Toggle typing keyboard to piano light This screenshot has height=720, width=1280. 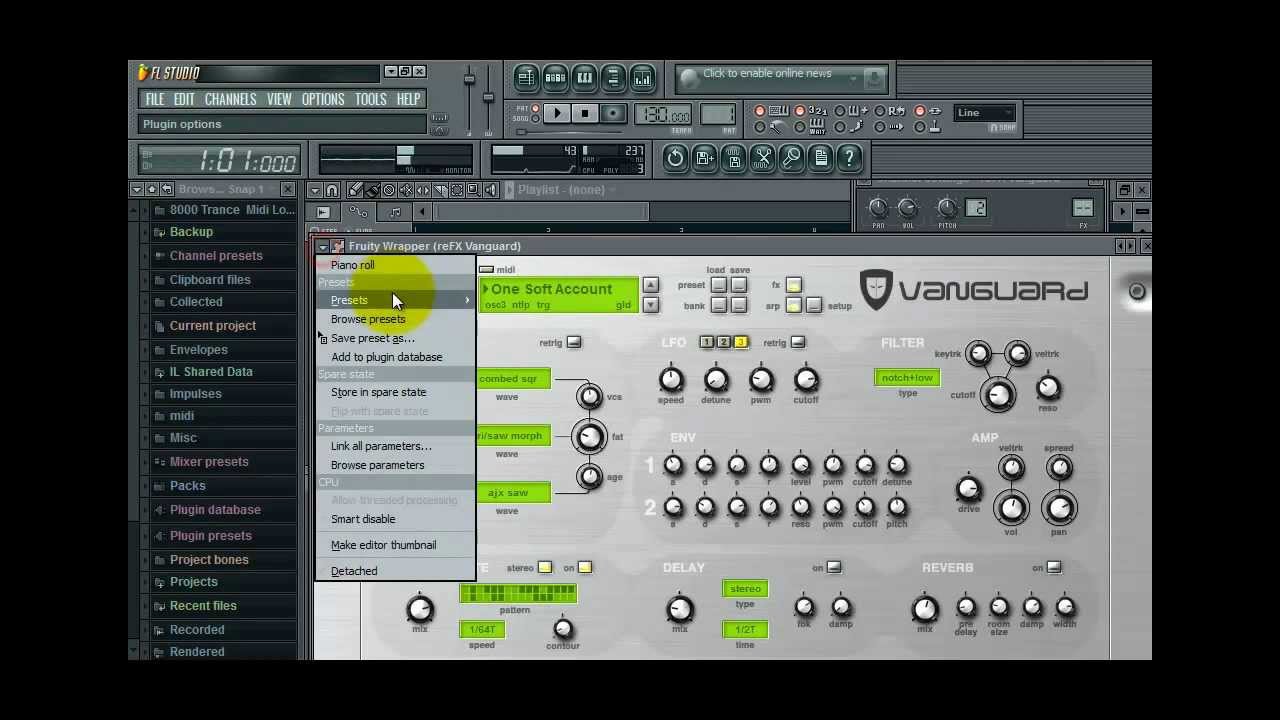pos(760,111)
